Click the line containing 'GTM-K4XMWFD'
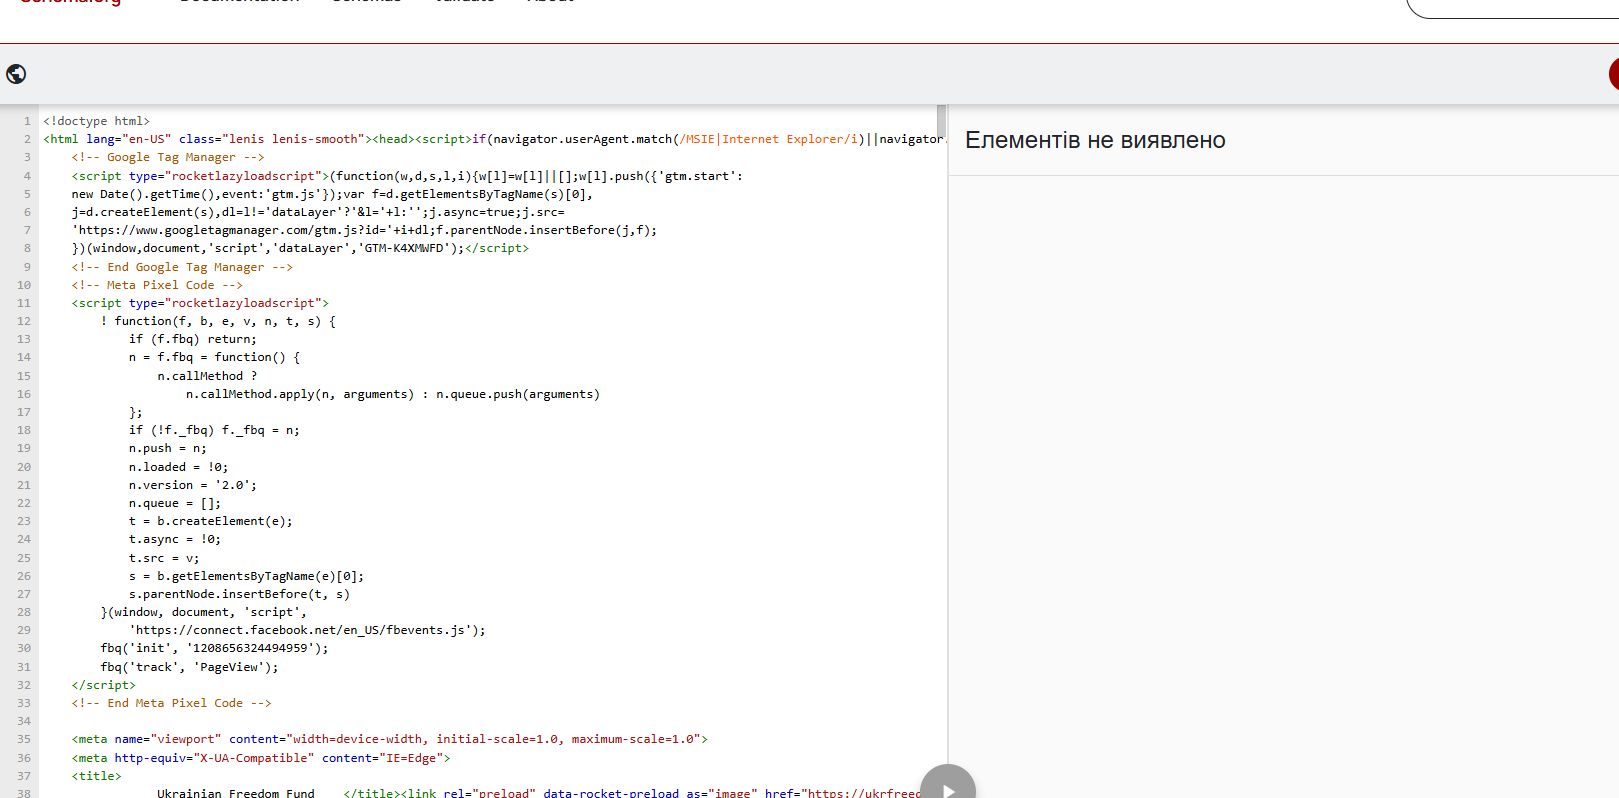This screenshot has width=1619, height=798. point(300,248)
